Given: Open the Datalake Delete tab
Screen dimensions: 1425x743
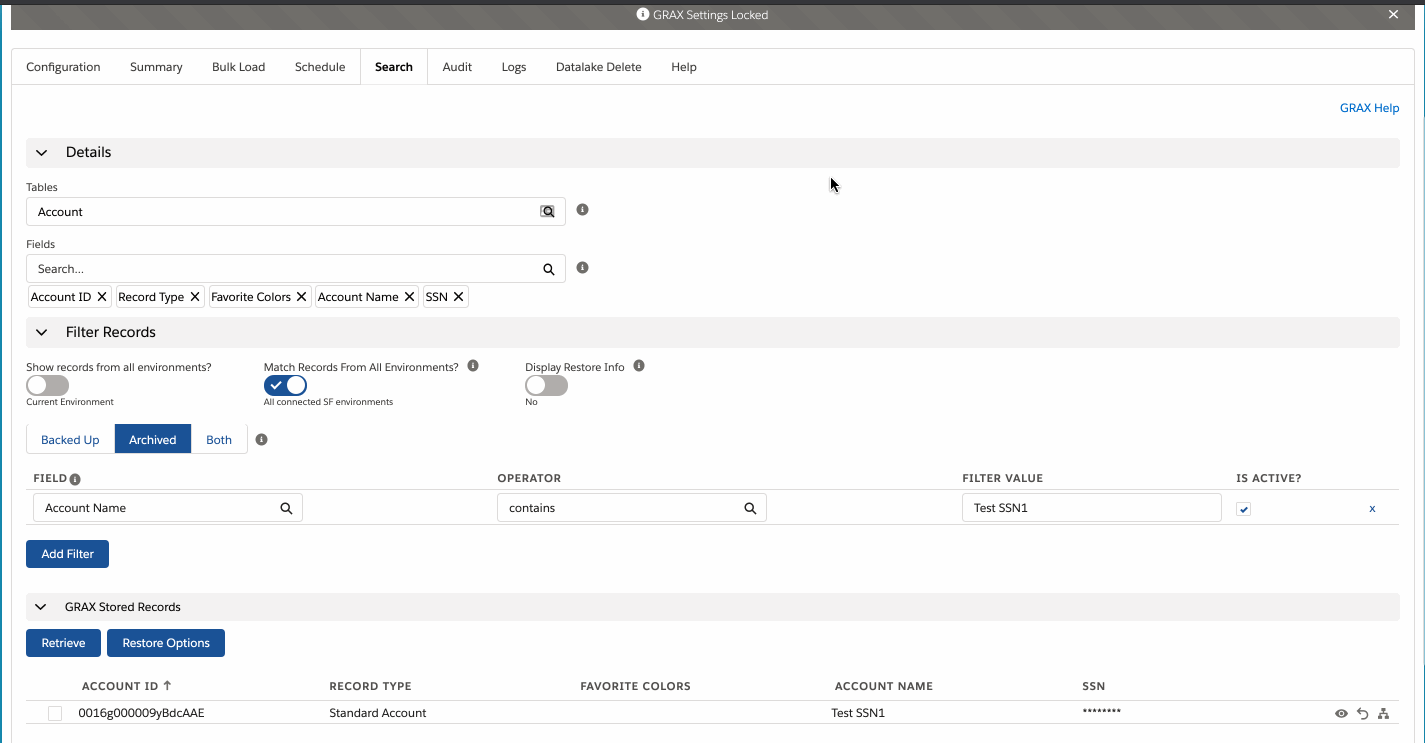Looking at the screenshot, I should pyautogui.click(x=599, y=67).
